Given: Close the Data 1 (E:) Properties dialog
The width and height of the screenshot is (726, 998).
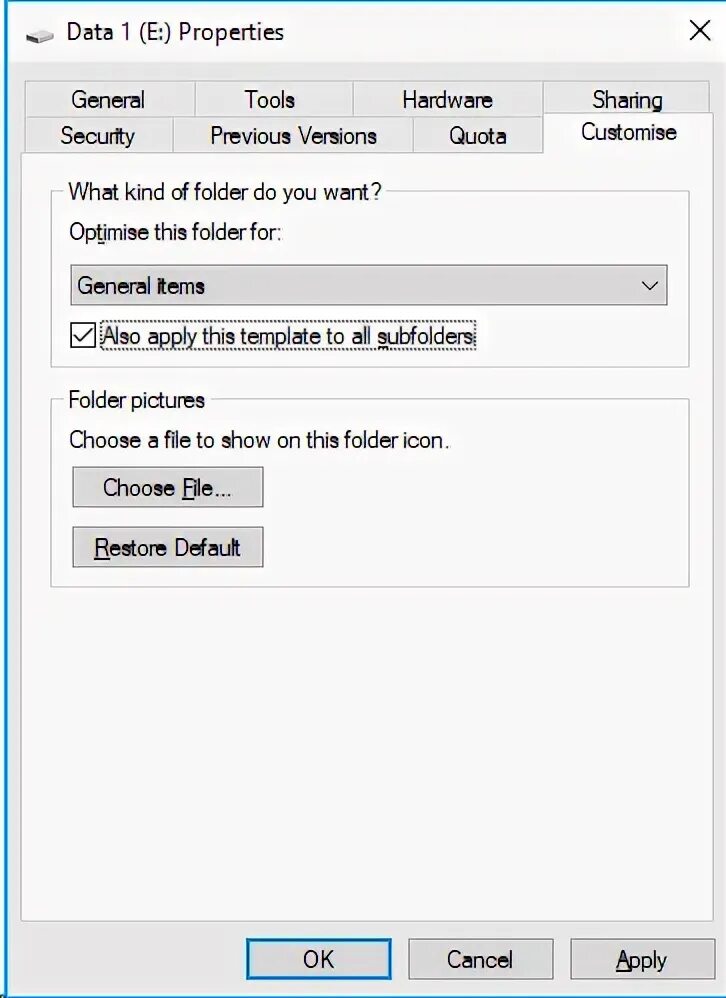Looking at the screenshot, I should 700,30.
